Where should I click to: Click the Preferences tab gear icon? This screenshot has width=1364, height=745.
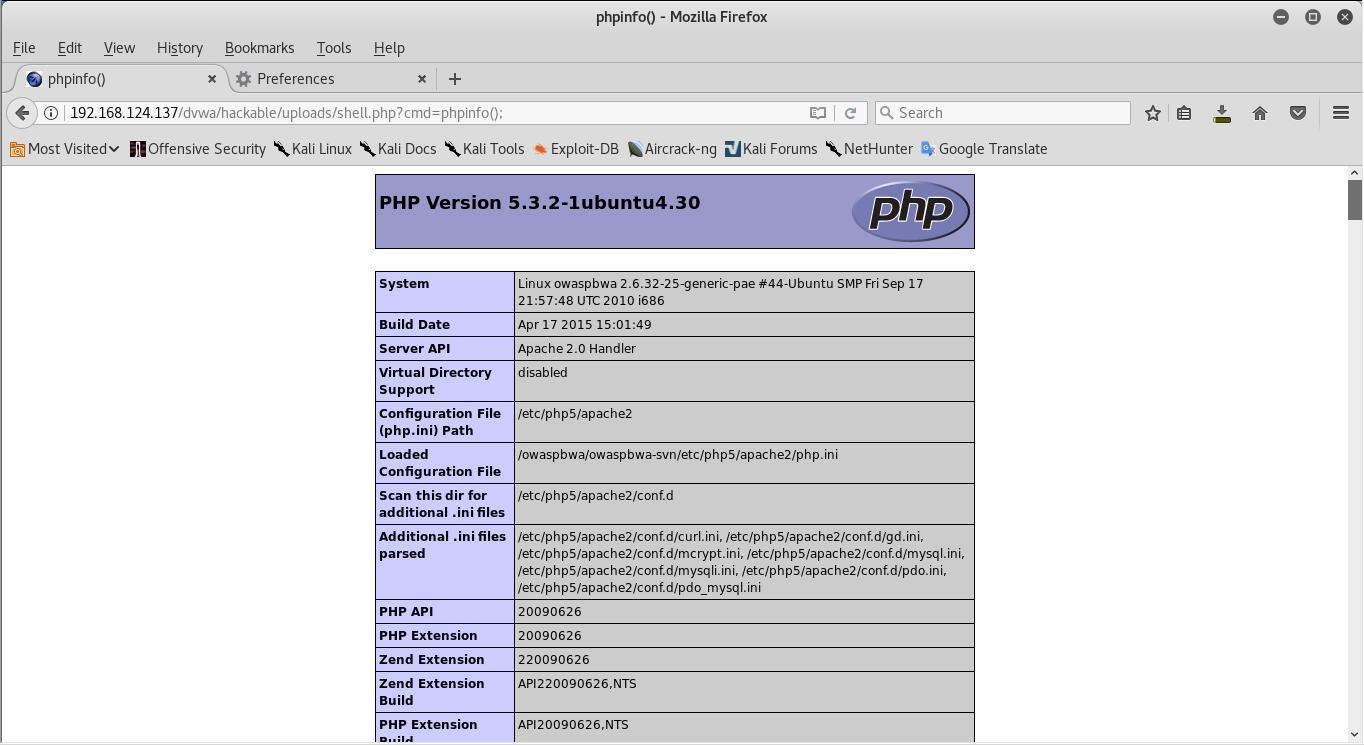tap(243, 79)
